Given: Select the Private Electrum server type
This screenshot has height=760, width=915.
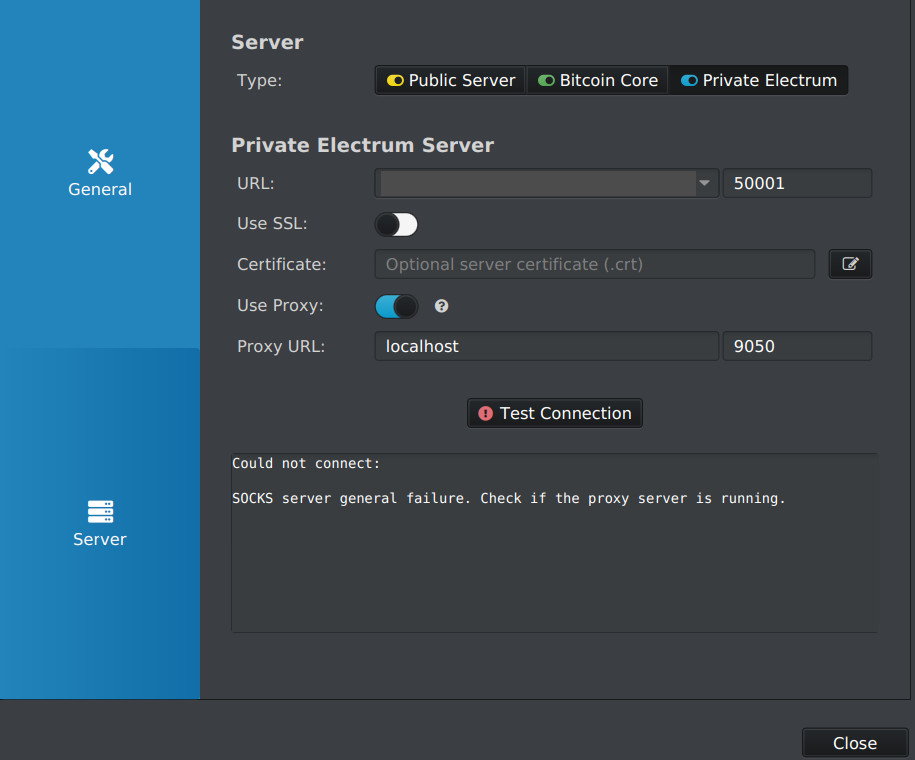Looking at the screenshot, I should point(759,80).
